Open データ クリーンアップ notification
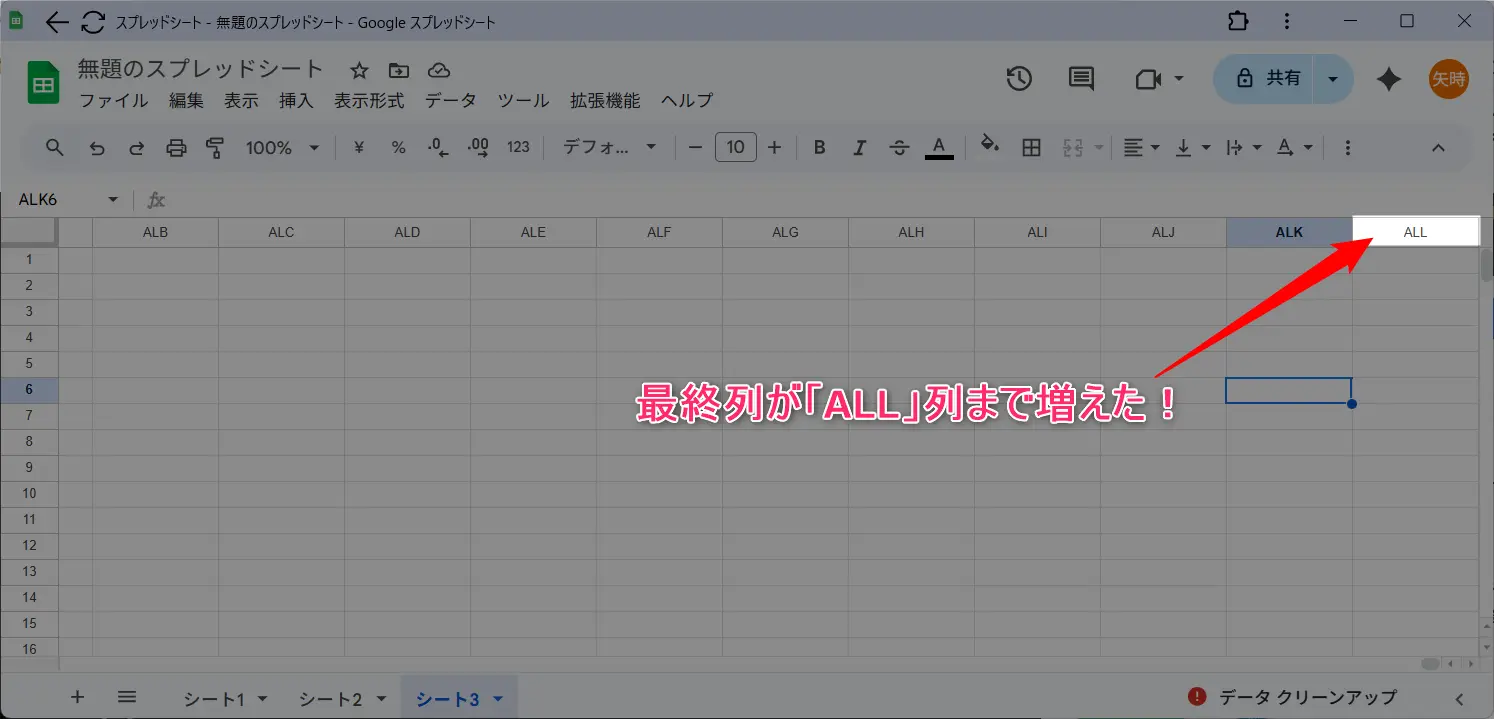 click(x=1292, y=697)
